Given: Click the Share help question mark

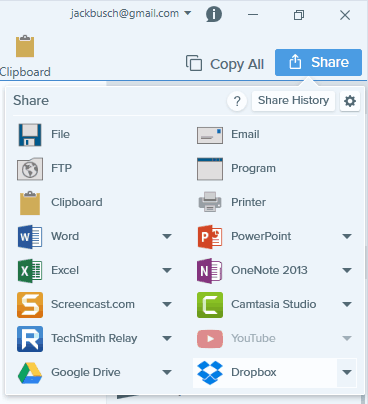Looking at the screenshot, I should pyautogui.click(x=237, y=101).
